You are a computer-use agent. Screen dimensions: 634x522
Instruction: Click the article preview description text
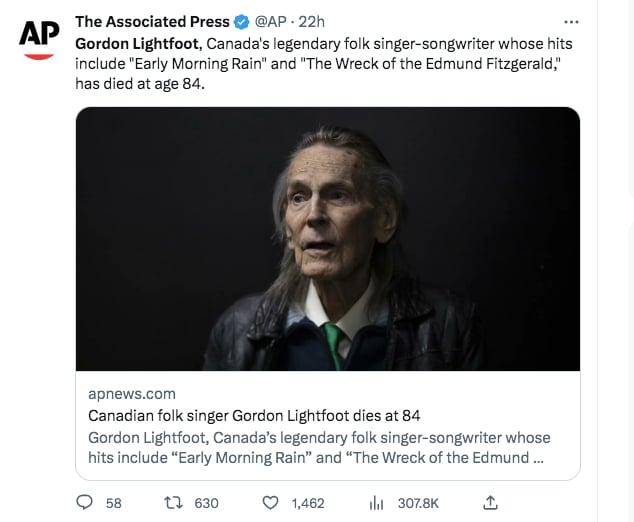[319, 448]
